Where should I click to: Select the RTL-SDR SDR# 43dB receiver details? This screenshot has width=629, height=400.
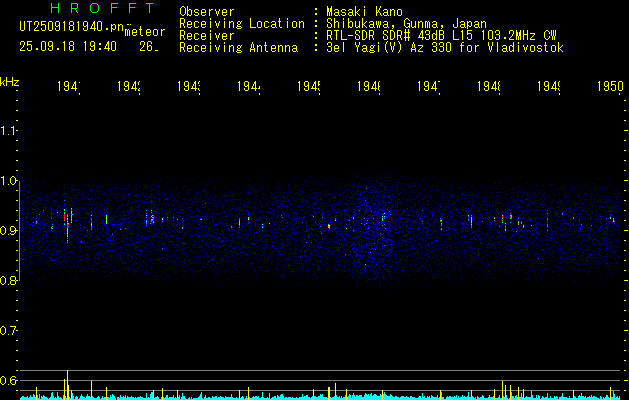click(x=441, y=36)
